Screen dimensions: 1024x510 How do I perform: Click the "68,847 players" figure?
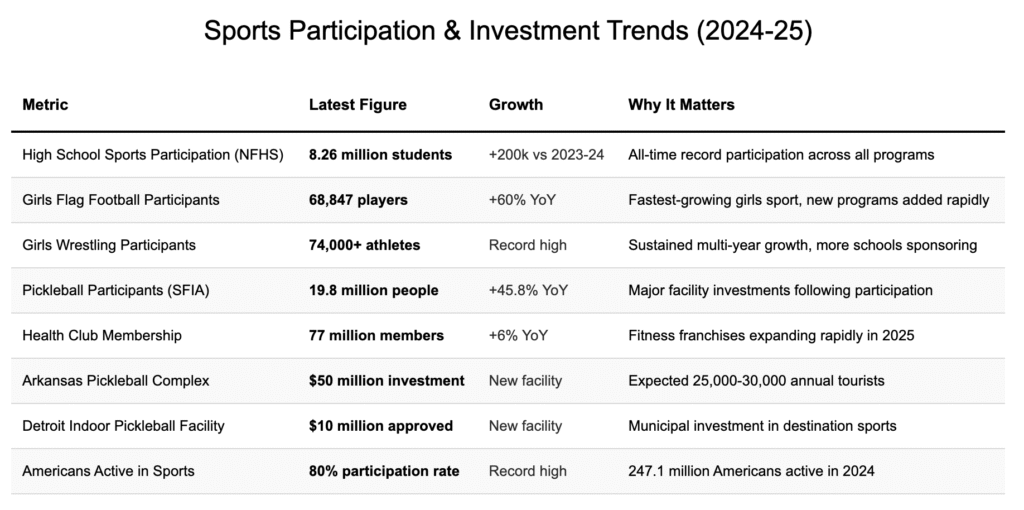tap(358, 200)
